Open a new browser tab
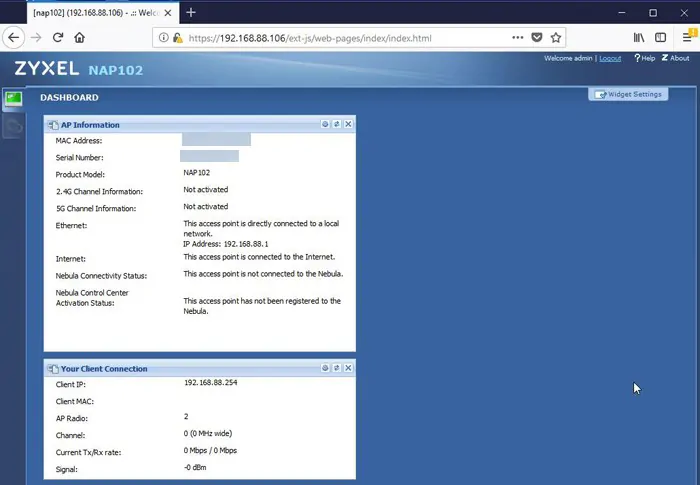 coord(190,12)
